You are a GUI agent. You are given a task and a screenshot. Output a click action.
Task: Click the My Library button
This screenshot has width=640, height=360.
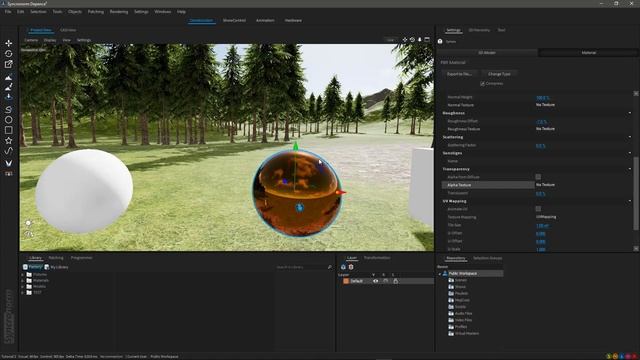click(x=56, y=267)
